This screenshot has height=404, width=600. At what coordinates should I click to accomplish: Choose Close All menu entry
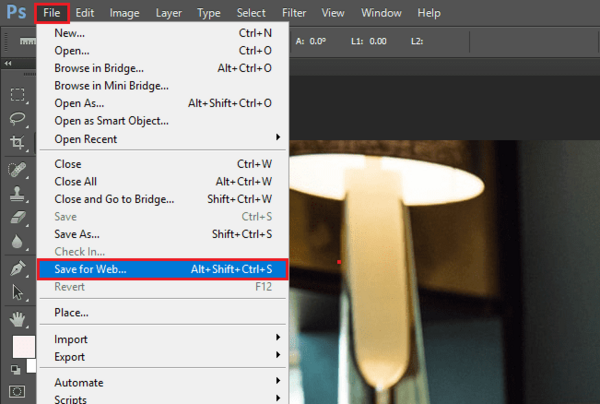pyautogui.click(x=163, y=182)
